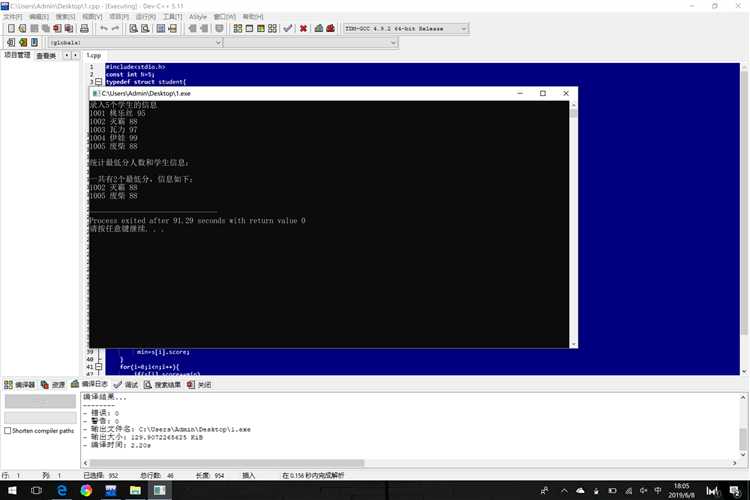The image size is (750, 500).
Task: Select the 1.cpp editor tab
Action: [94, 56]
